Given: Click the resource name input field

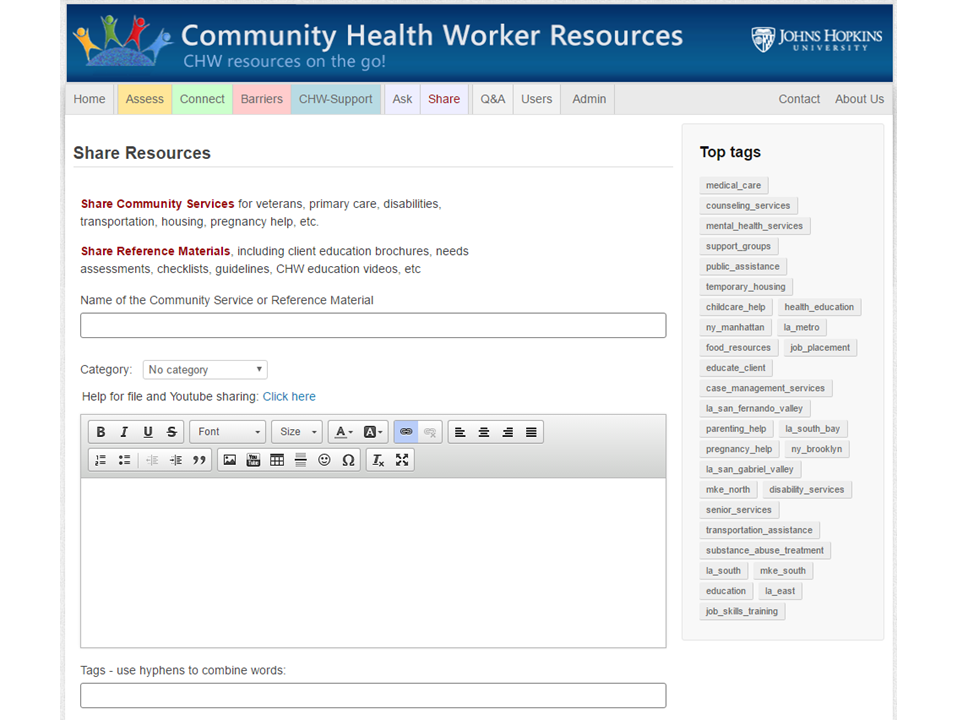Looking at the screenshot, I should (x=373, y=325).
